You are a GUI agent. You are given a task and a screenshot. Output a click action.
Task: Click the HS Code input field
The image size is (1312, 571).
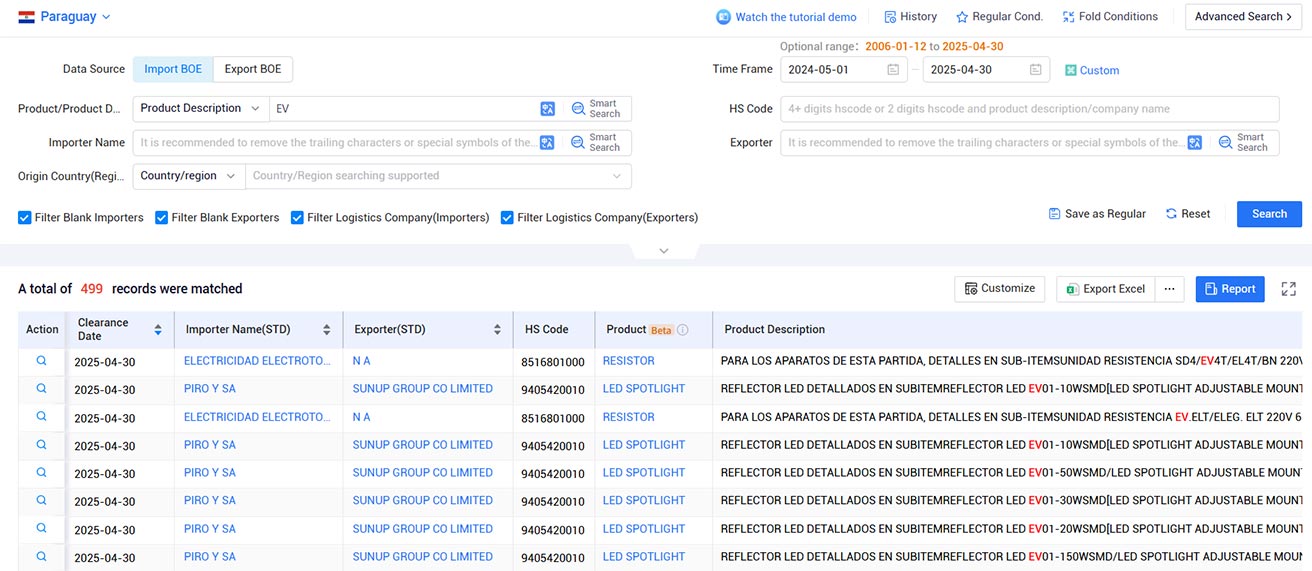coord(1030,109)
